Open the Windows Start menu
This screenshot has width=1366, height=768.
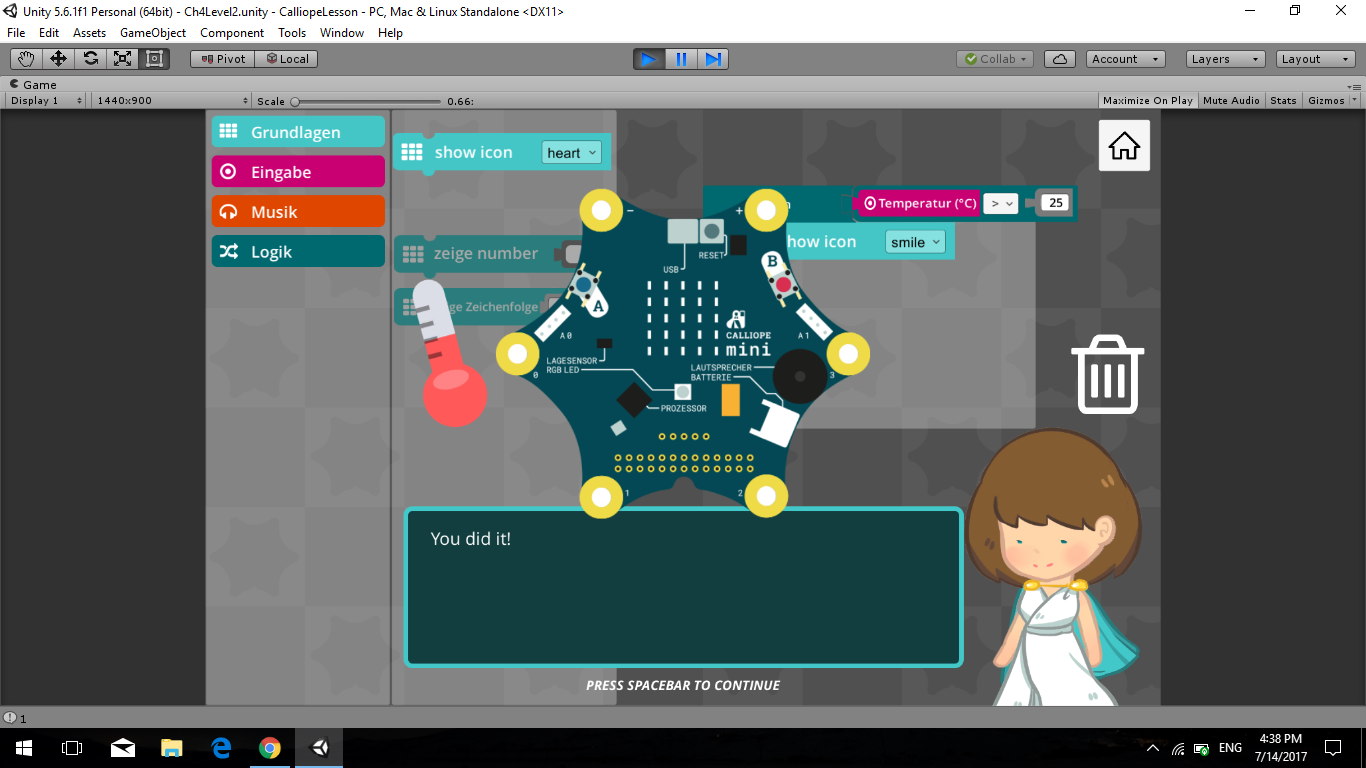(x=24, y=748)
